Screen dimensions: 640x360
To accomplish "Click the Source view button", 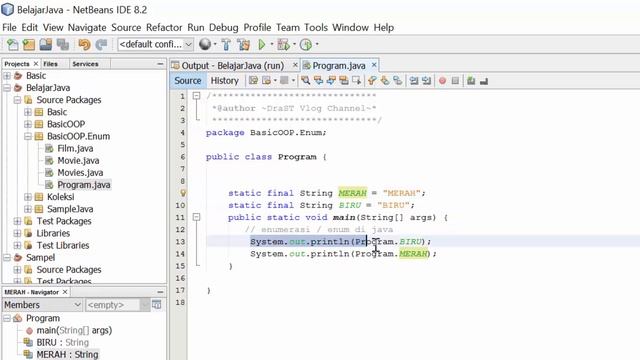I will point(188,81).
